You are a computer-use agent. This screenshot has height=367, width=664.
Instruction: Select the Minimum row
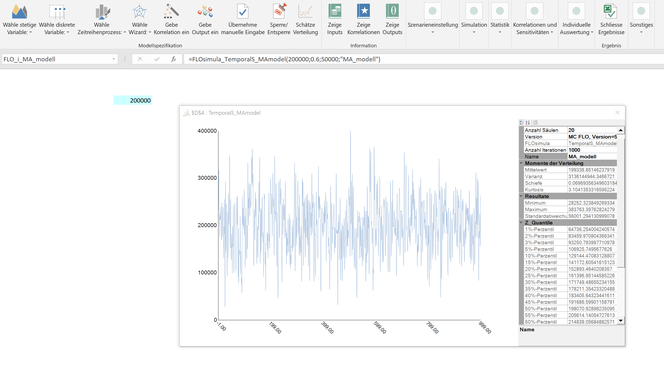(x=570, y=203)
